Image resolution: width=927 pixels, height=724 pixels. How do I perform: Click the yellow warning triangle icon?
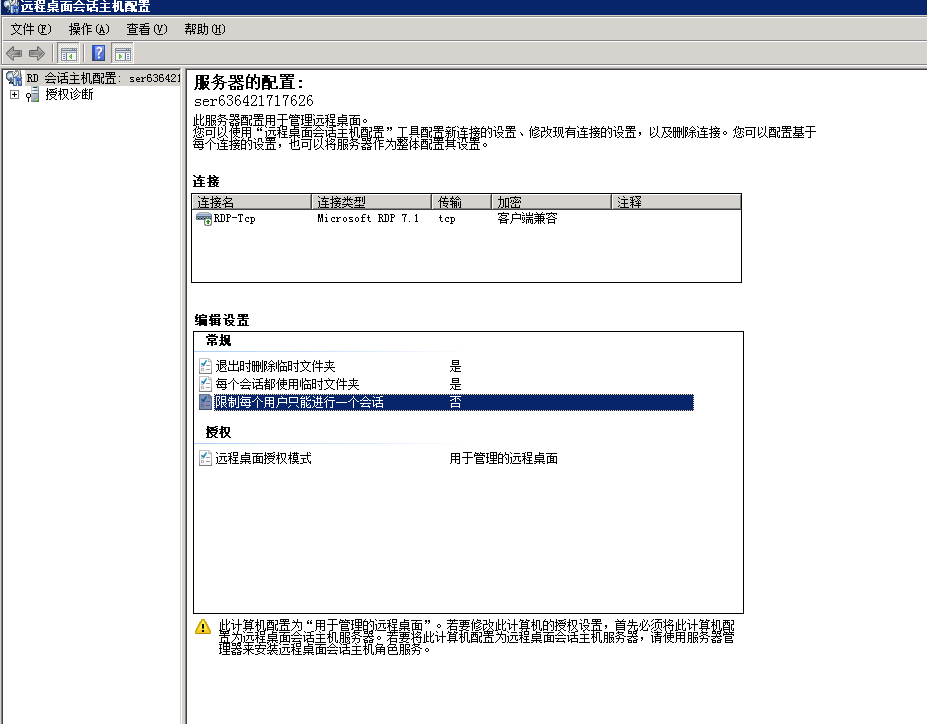point(203,627)
